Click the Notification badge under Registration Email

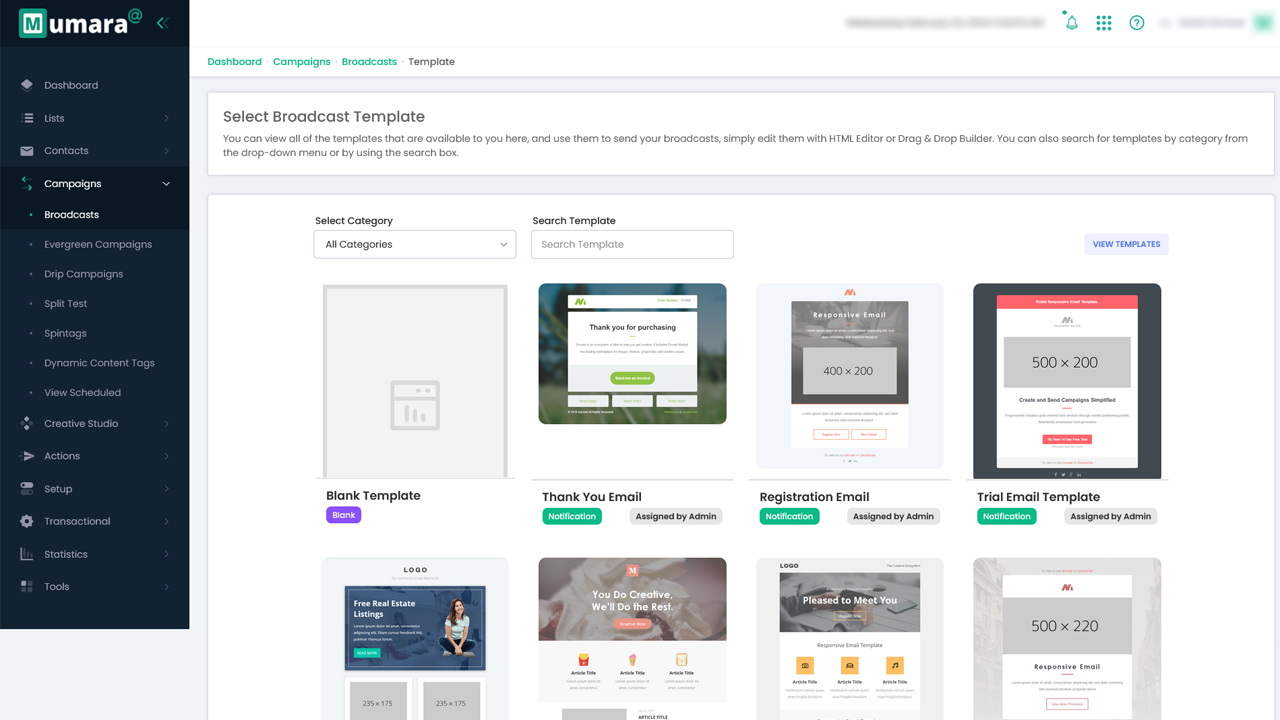789,516
